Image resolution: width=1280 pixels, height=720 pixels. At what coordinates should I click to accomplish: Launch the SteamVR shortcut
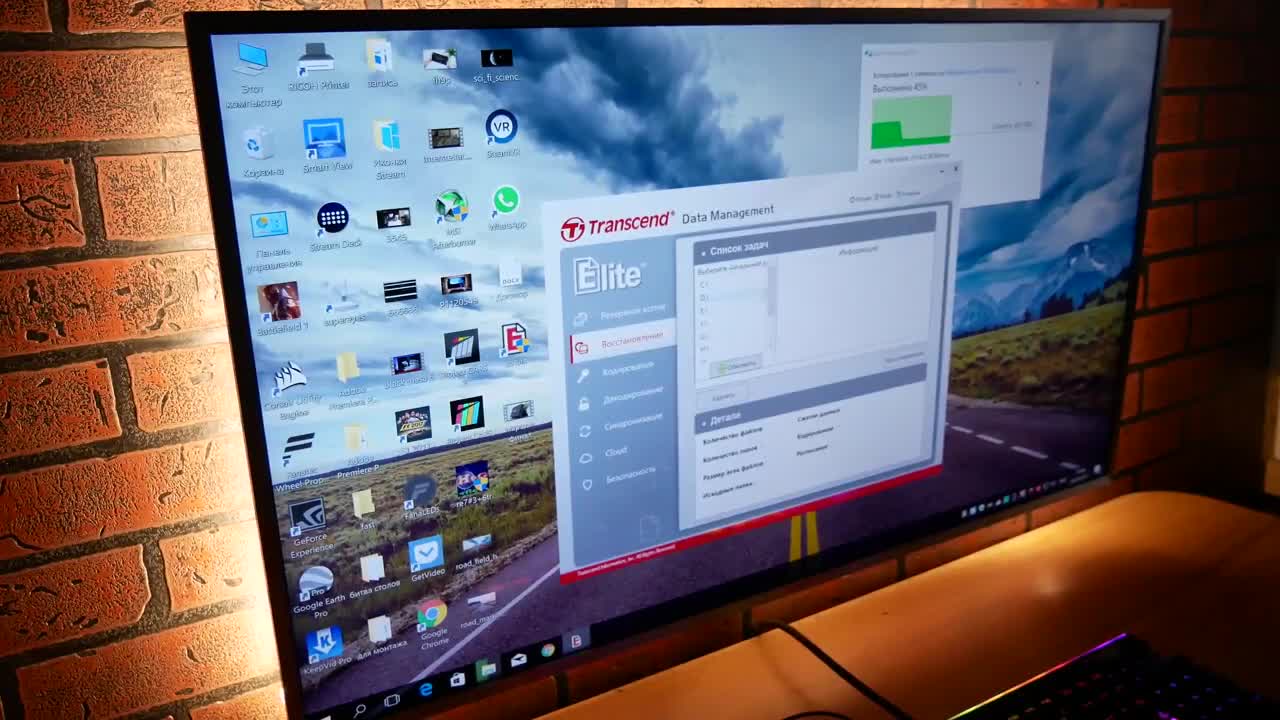pos(501,134)
